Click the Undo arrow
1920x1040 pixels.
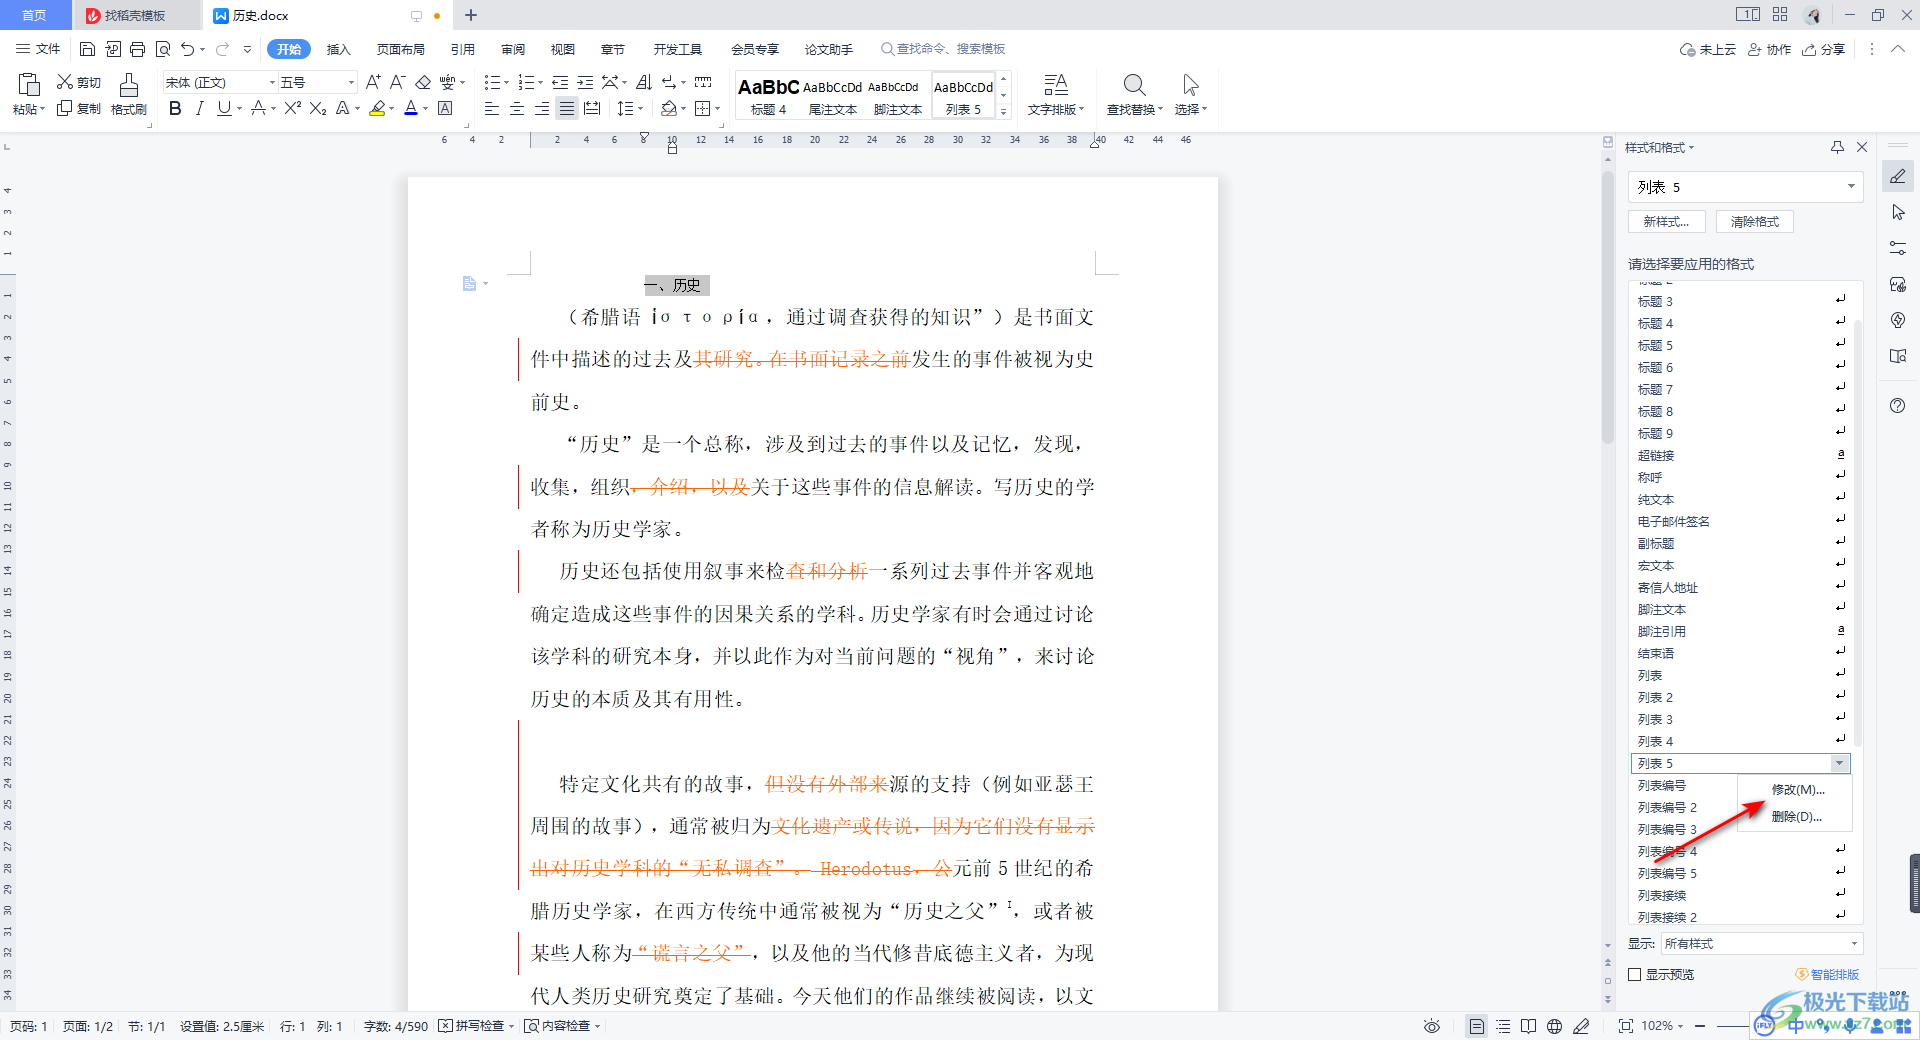point(187,49)
